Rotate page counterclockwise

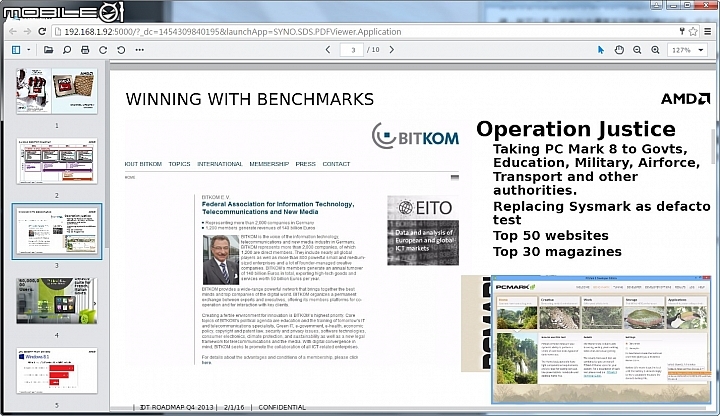121,50
